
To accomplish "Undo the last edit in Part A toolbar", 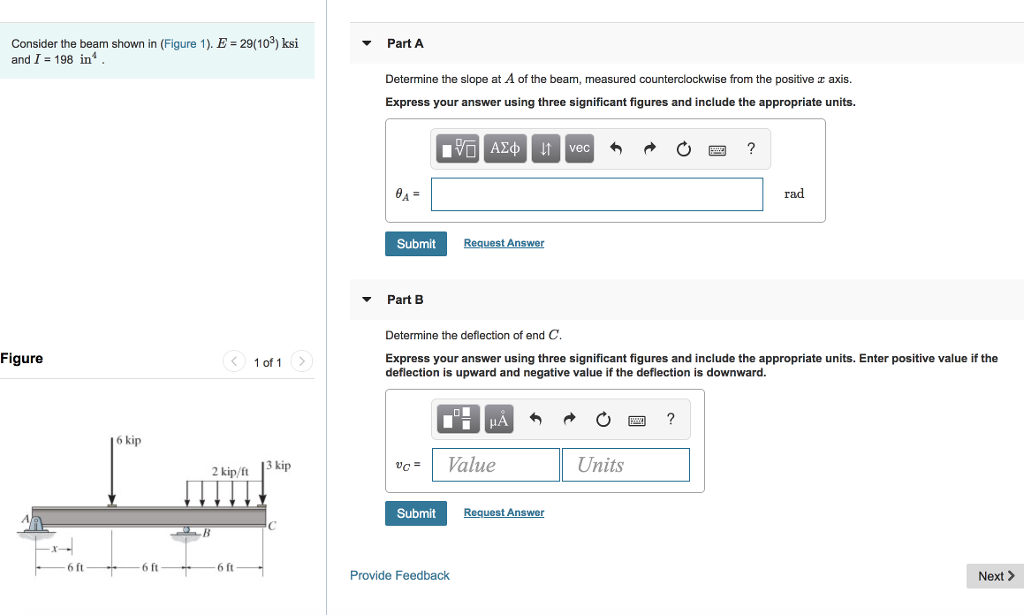I will (615, 148).
